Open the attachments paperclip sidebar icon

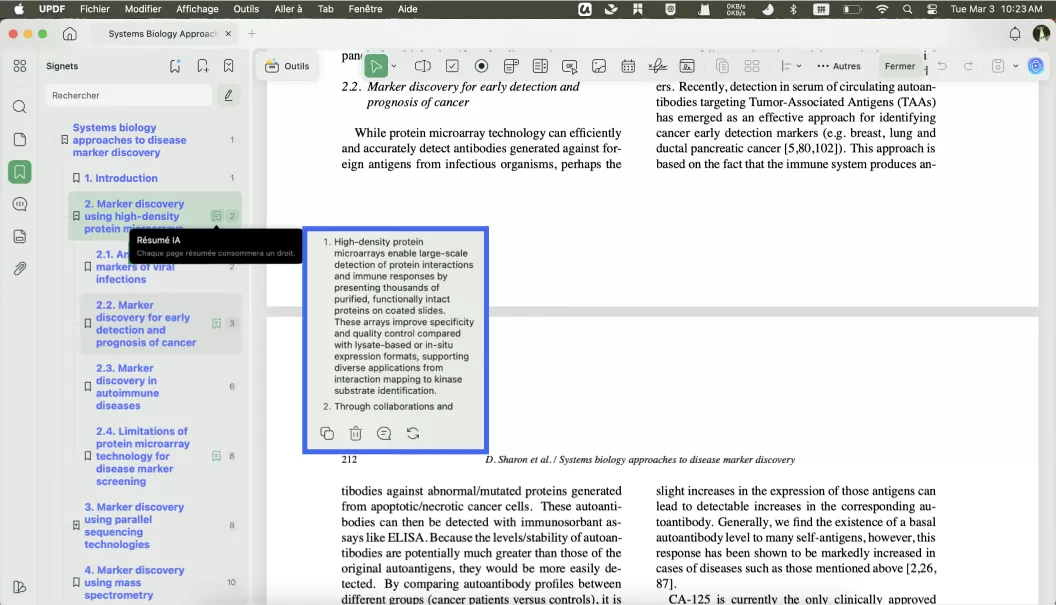20,269
